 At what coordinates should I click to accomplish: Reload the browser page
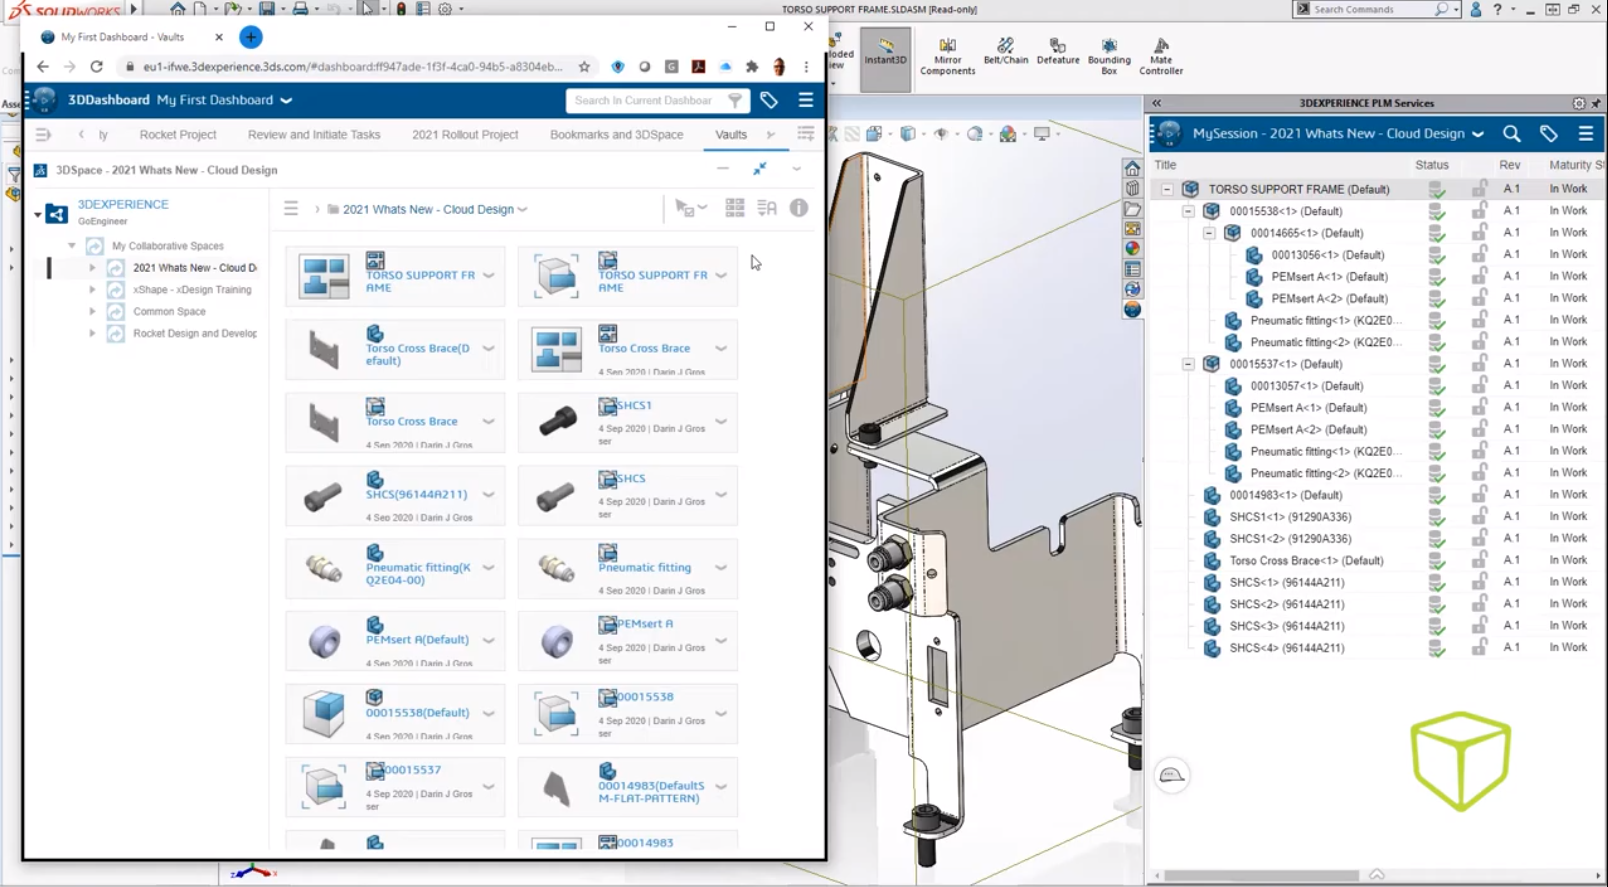pos(96,67)
